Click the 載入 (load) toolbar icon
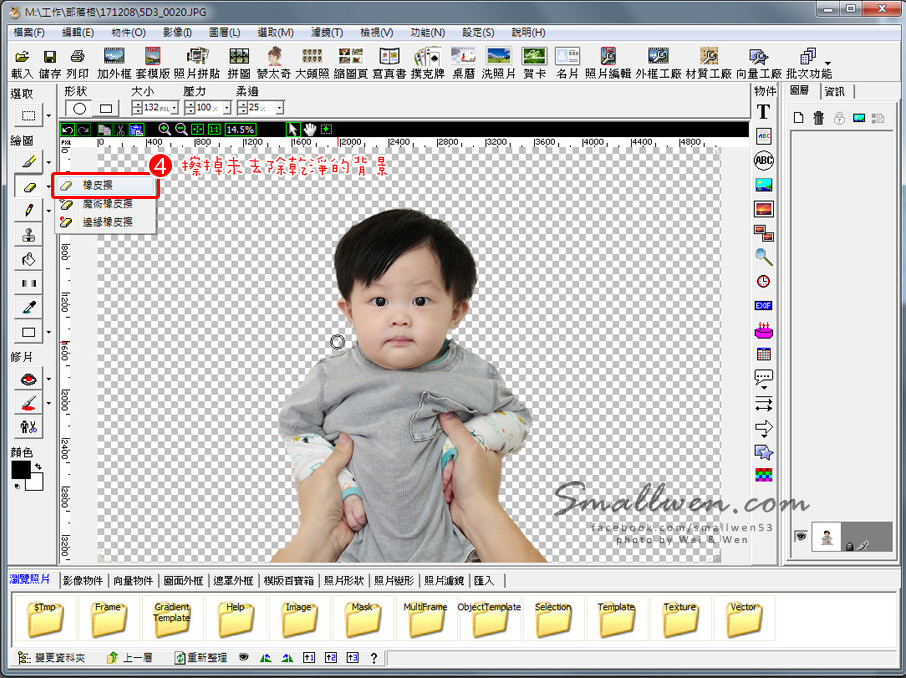The image size is (906, 678). 21,64
